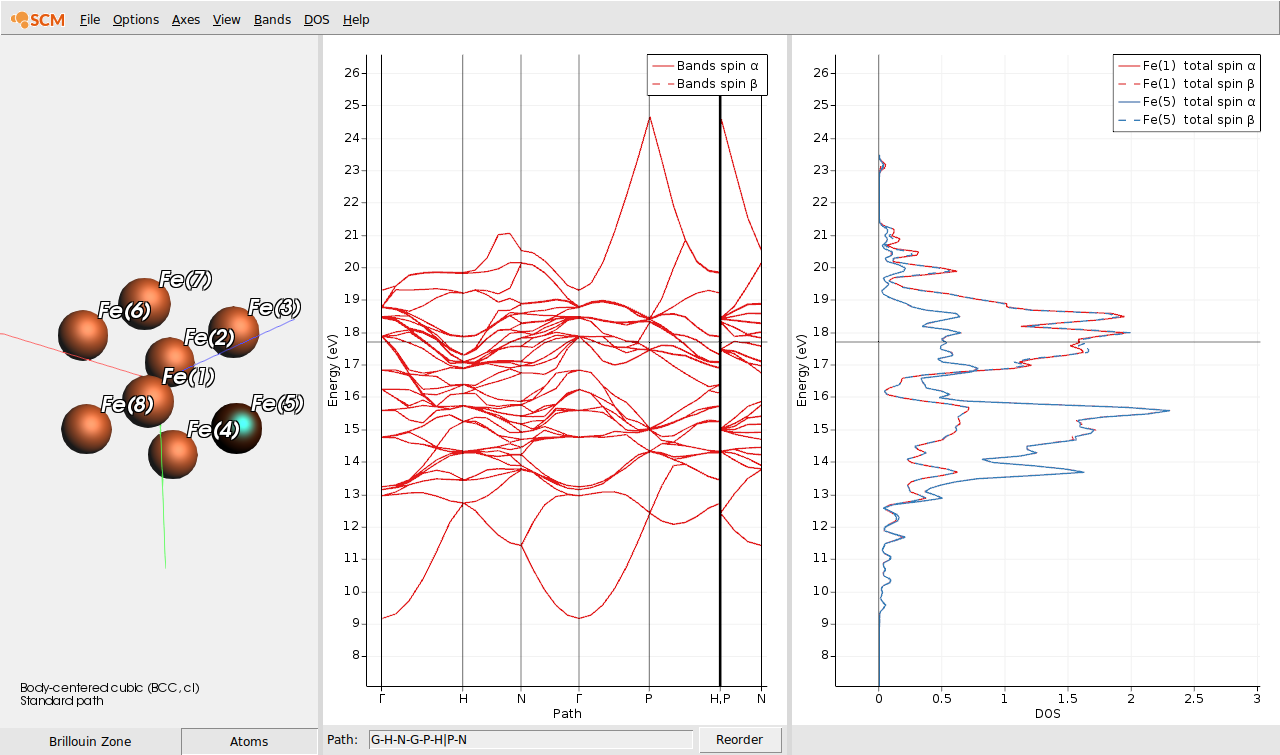Viewport: 1280px width, 755px height.
Task: Select the highlighted Fe(5) atom
Action: click(x=236, y=428)
